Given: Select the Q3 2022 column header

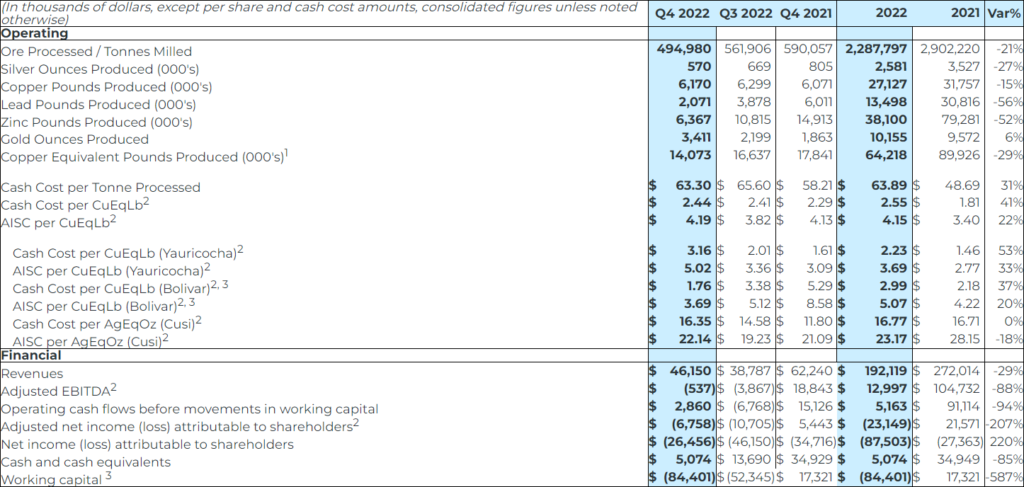Looking at the screenshot, I should pyautogui.click(x=745, y=15).
